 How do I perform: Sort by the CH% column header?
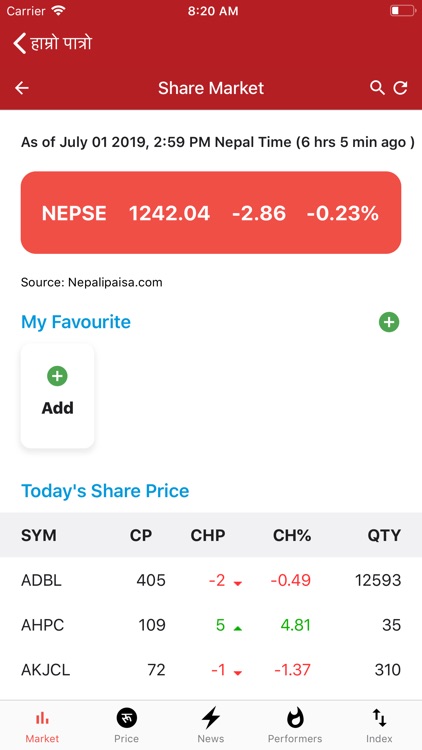(x=292, y=535)
